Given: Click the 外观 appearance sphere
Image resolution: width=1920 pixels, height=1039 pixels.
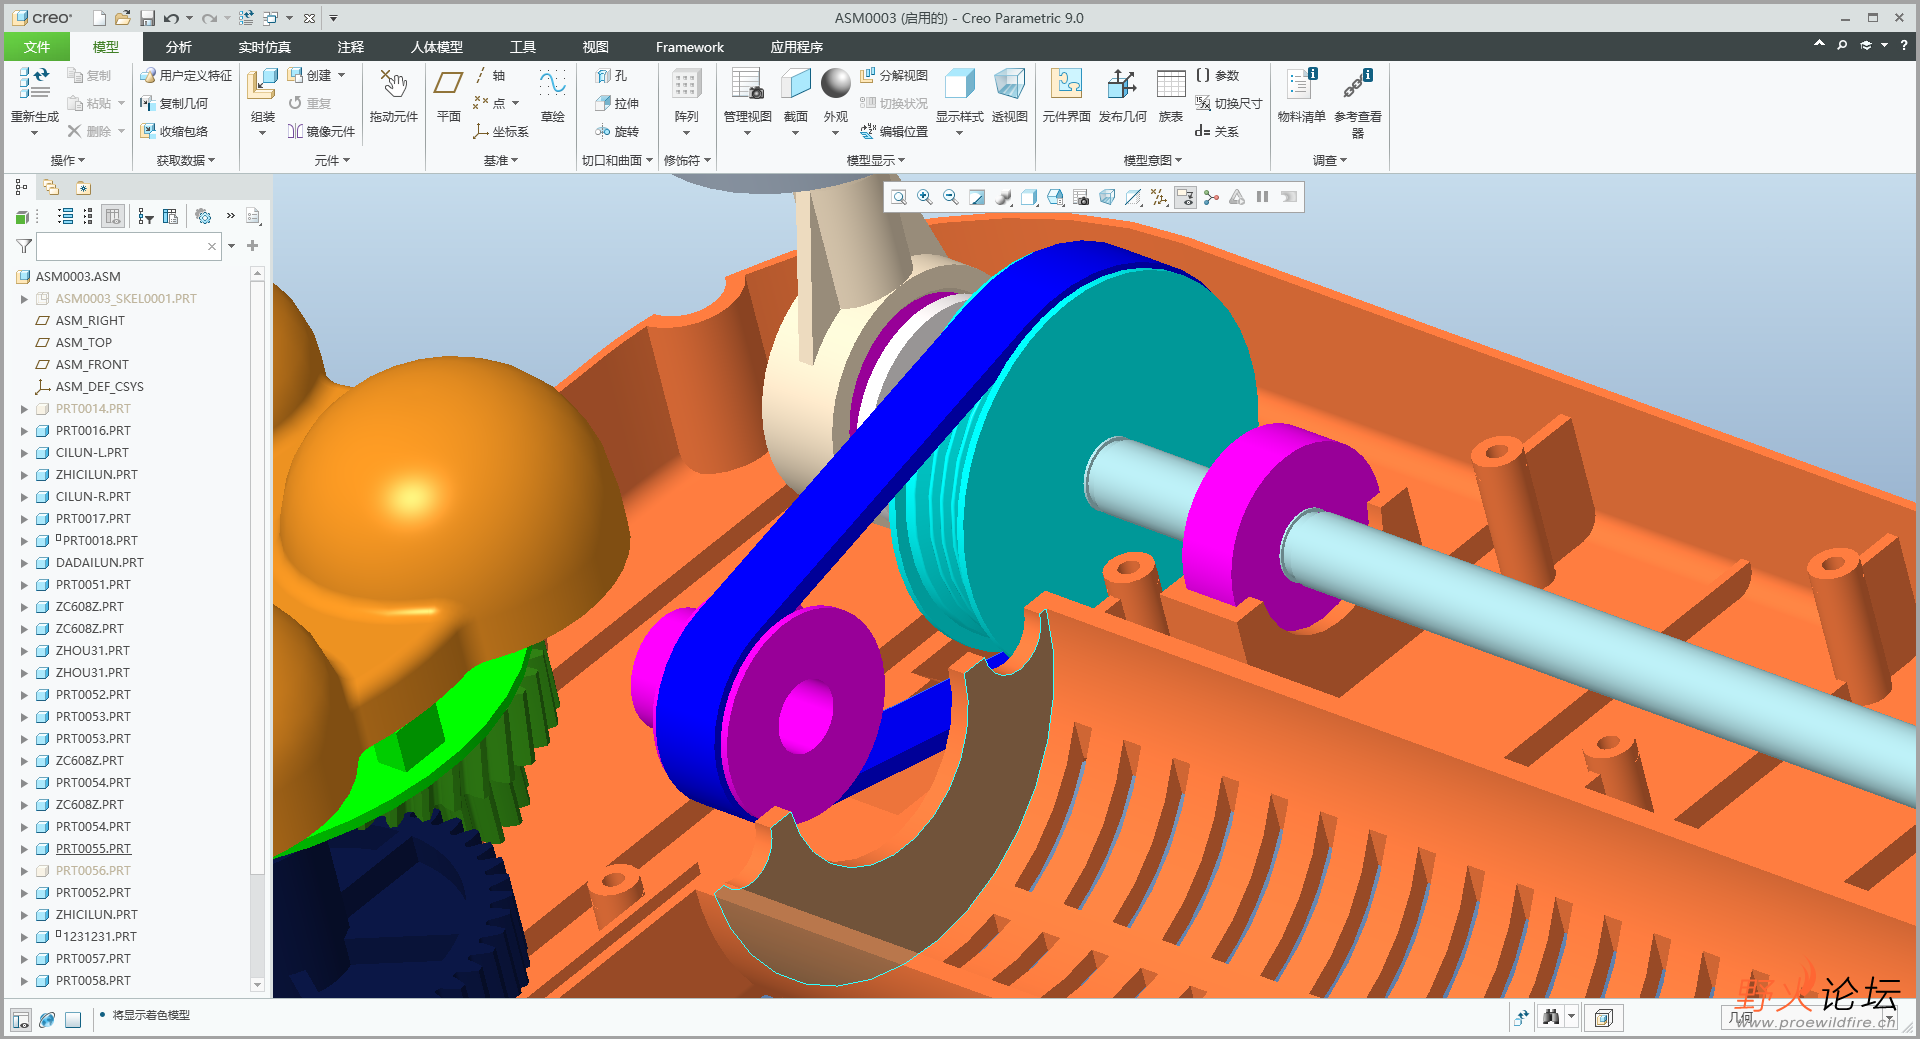Looking at the screenshot, I should pyautogui.click(x=835, y=84).
